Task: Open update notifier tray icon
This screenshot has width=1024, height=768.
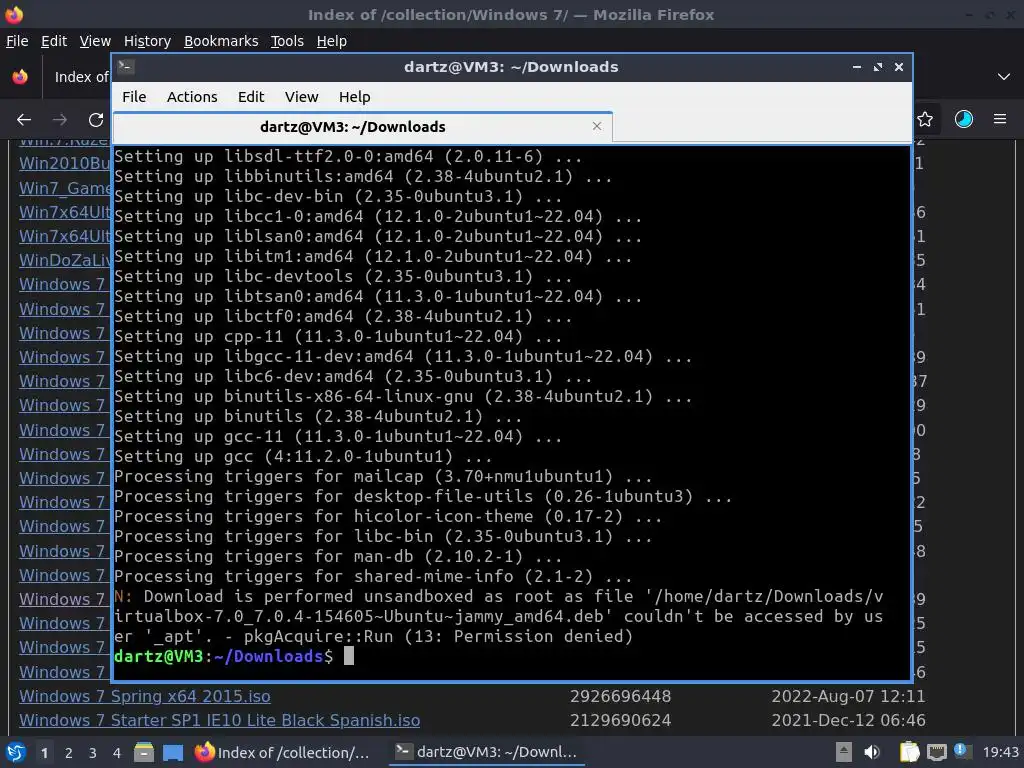Action: coord(962,751)
